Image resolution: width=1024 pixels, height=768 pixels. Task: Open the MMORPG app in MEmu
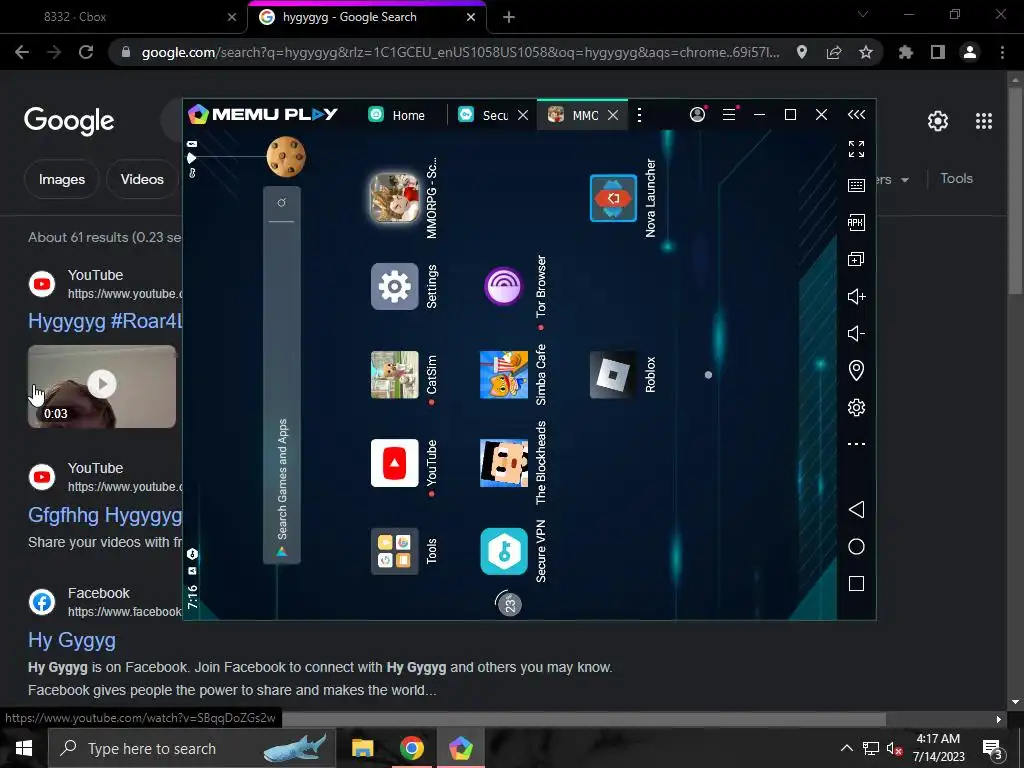[x=394, y=198]
